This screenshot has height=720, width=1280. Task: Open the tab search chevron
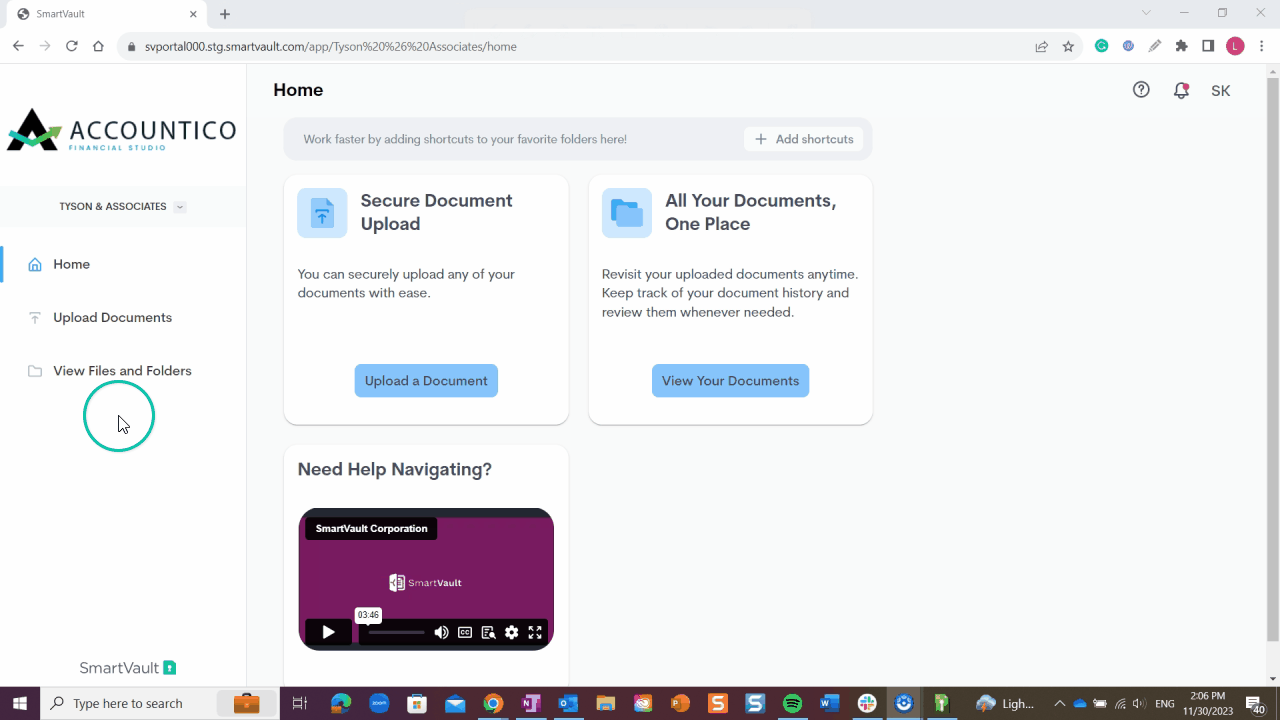pos(1146,13)
